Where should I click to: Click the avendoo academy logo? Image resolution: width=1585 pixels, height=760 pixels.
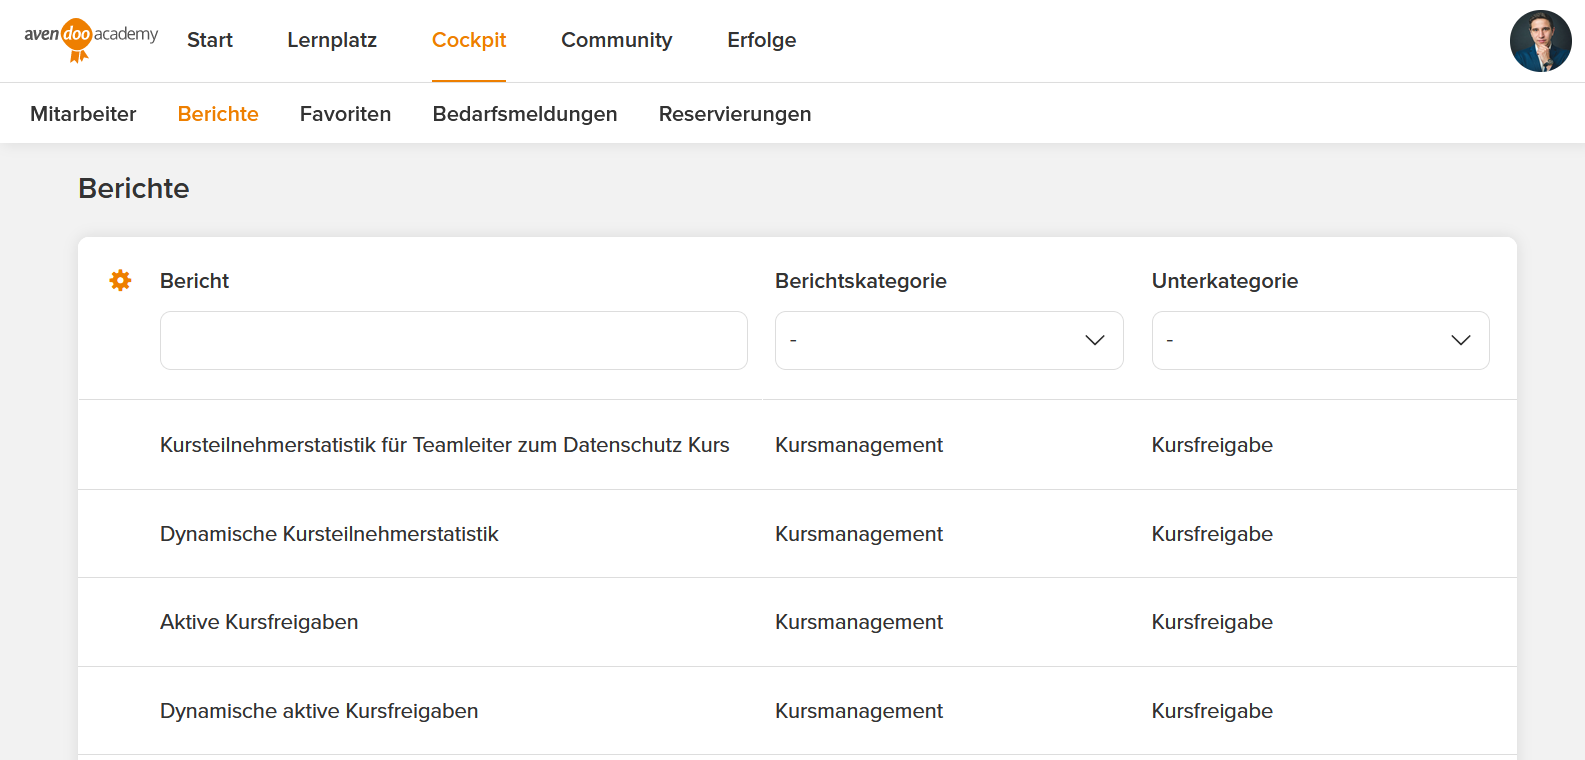(91, 39)
